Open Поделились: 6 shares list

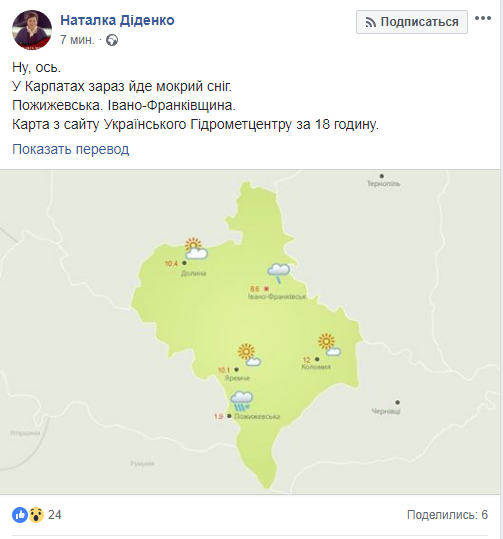tap(447, 515)
